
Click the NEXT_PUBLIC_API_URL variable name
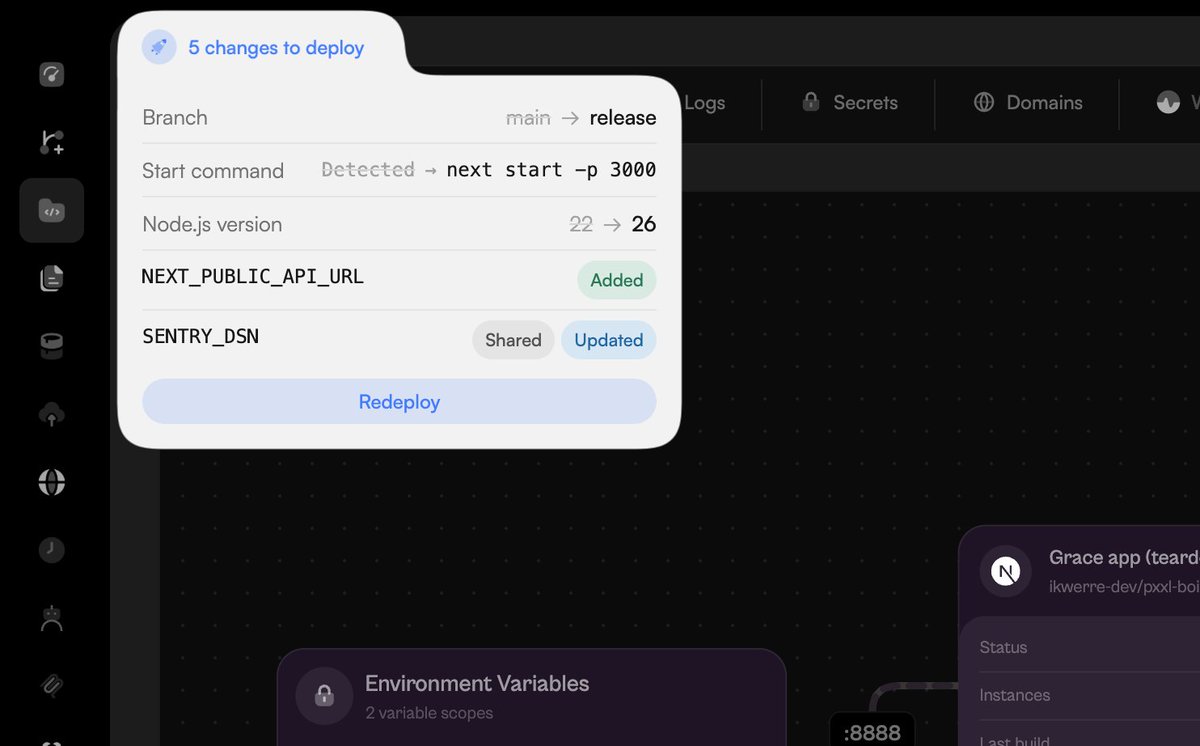click(x=253, y=276)
